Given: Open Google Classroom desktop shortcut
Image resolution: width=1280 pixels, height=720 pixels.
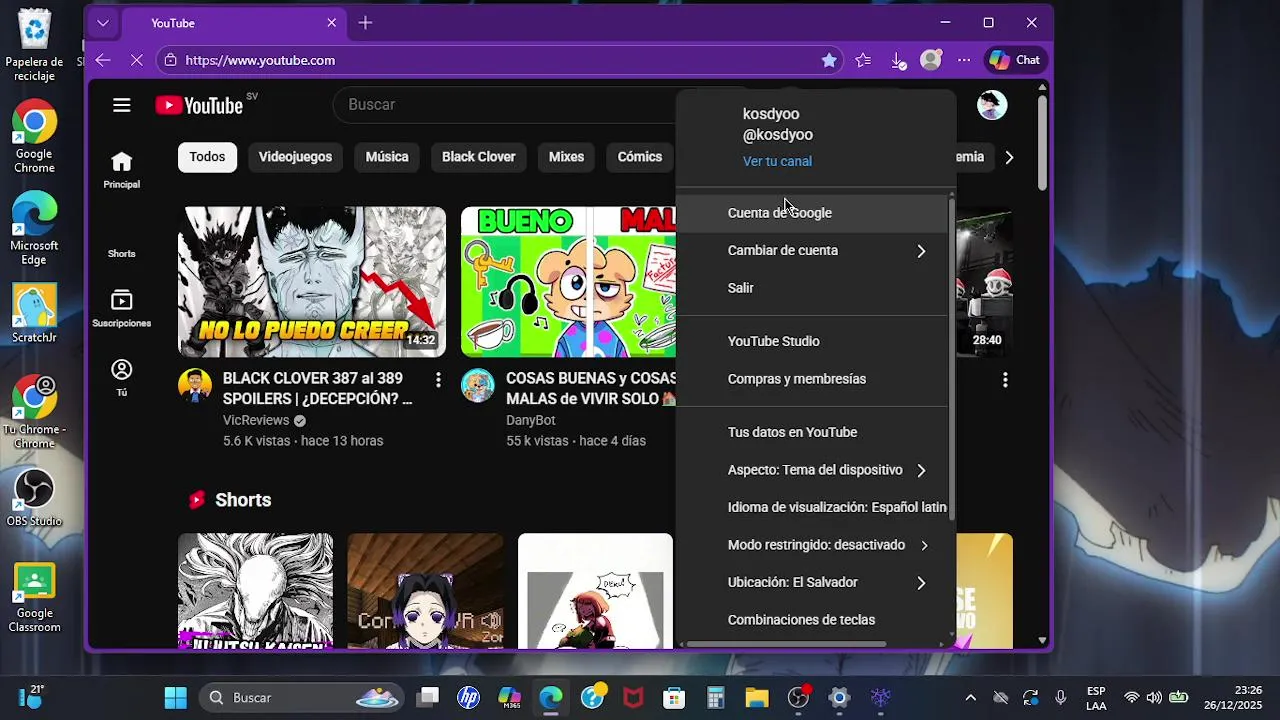Looking at the screenshot, I should pos(34,597).
